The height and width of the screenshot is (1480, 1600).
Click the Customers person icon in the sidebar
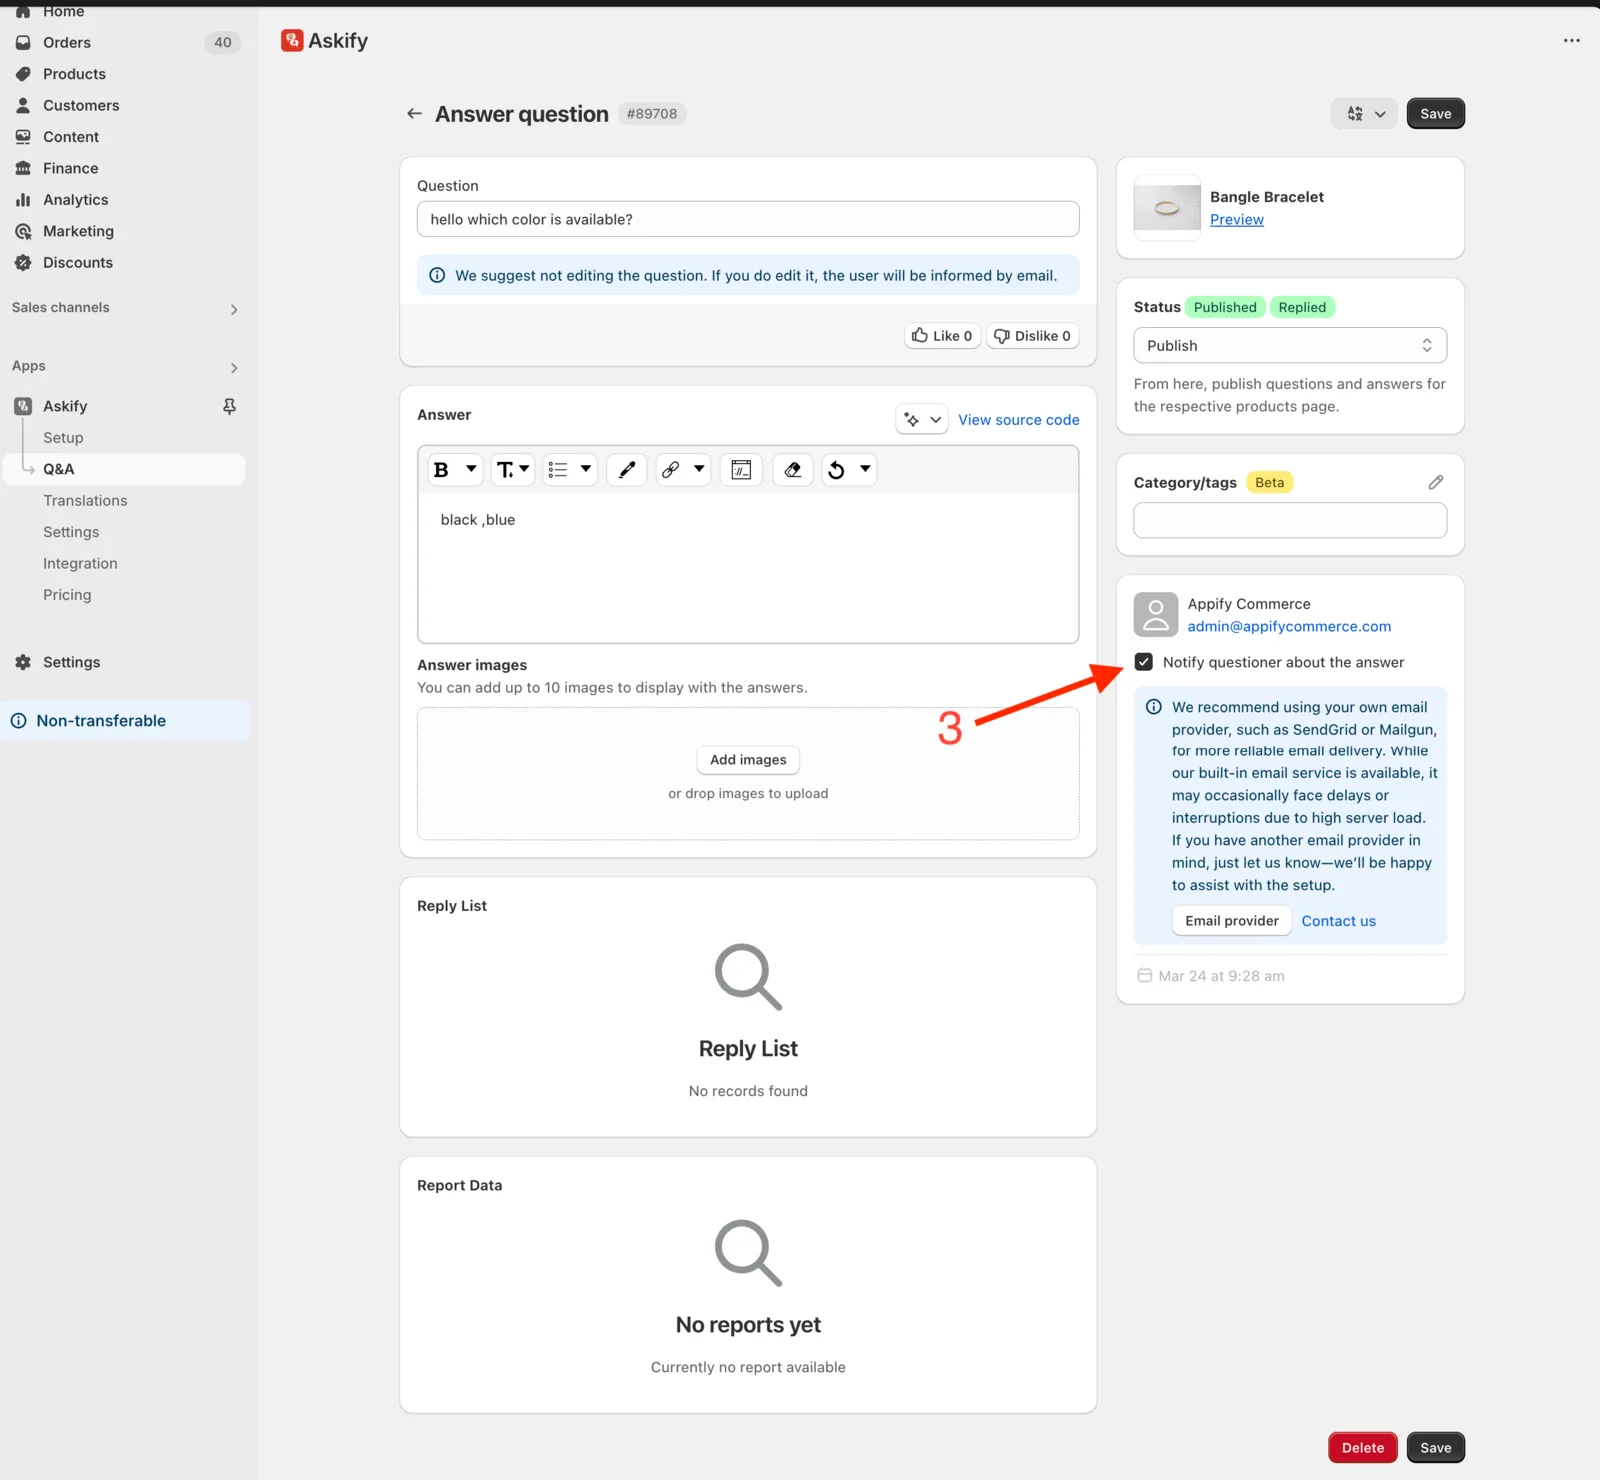(23, 105)
